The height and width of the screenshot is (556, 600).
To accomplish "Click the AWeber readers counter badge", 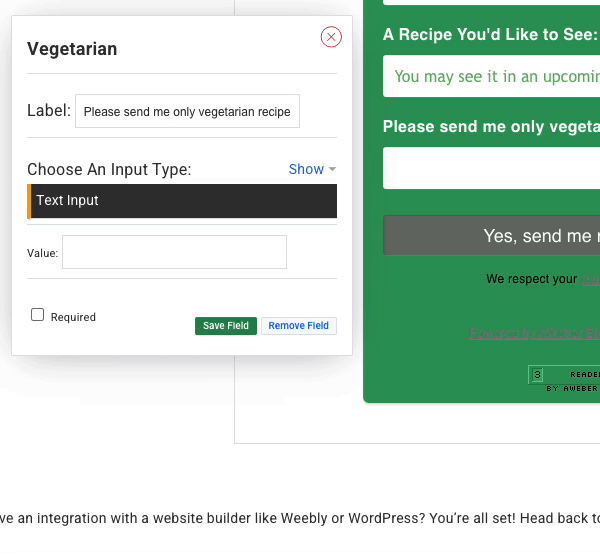I will point(564,376).
